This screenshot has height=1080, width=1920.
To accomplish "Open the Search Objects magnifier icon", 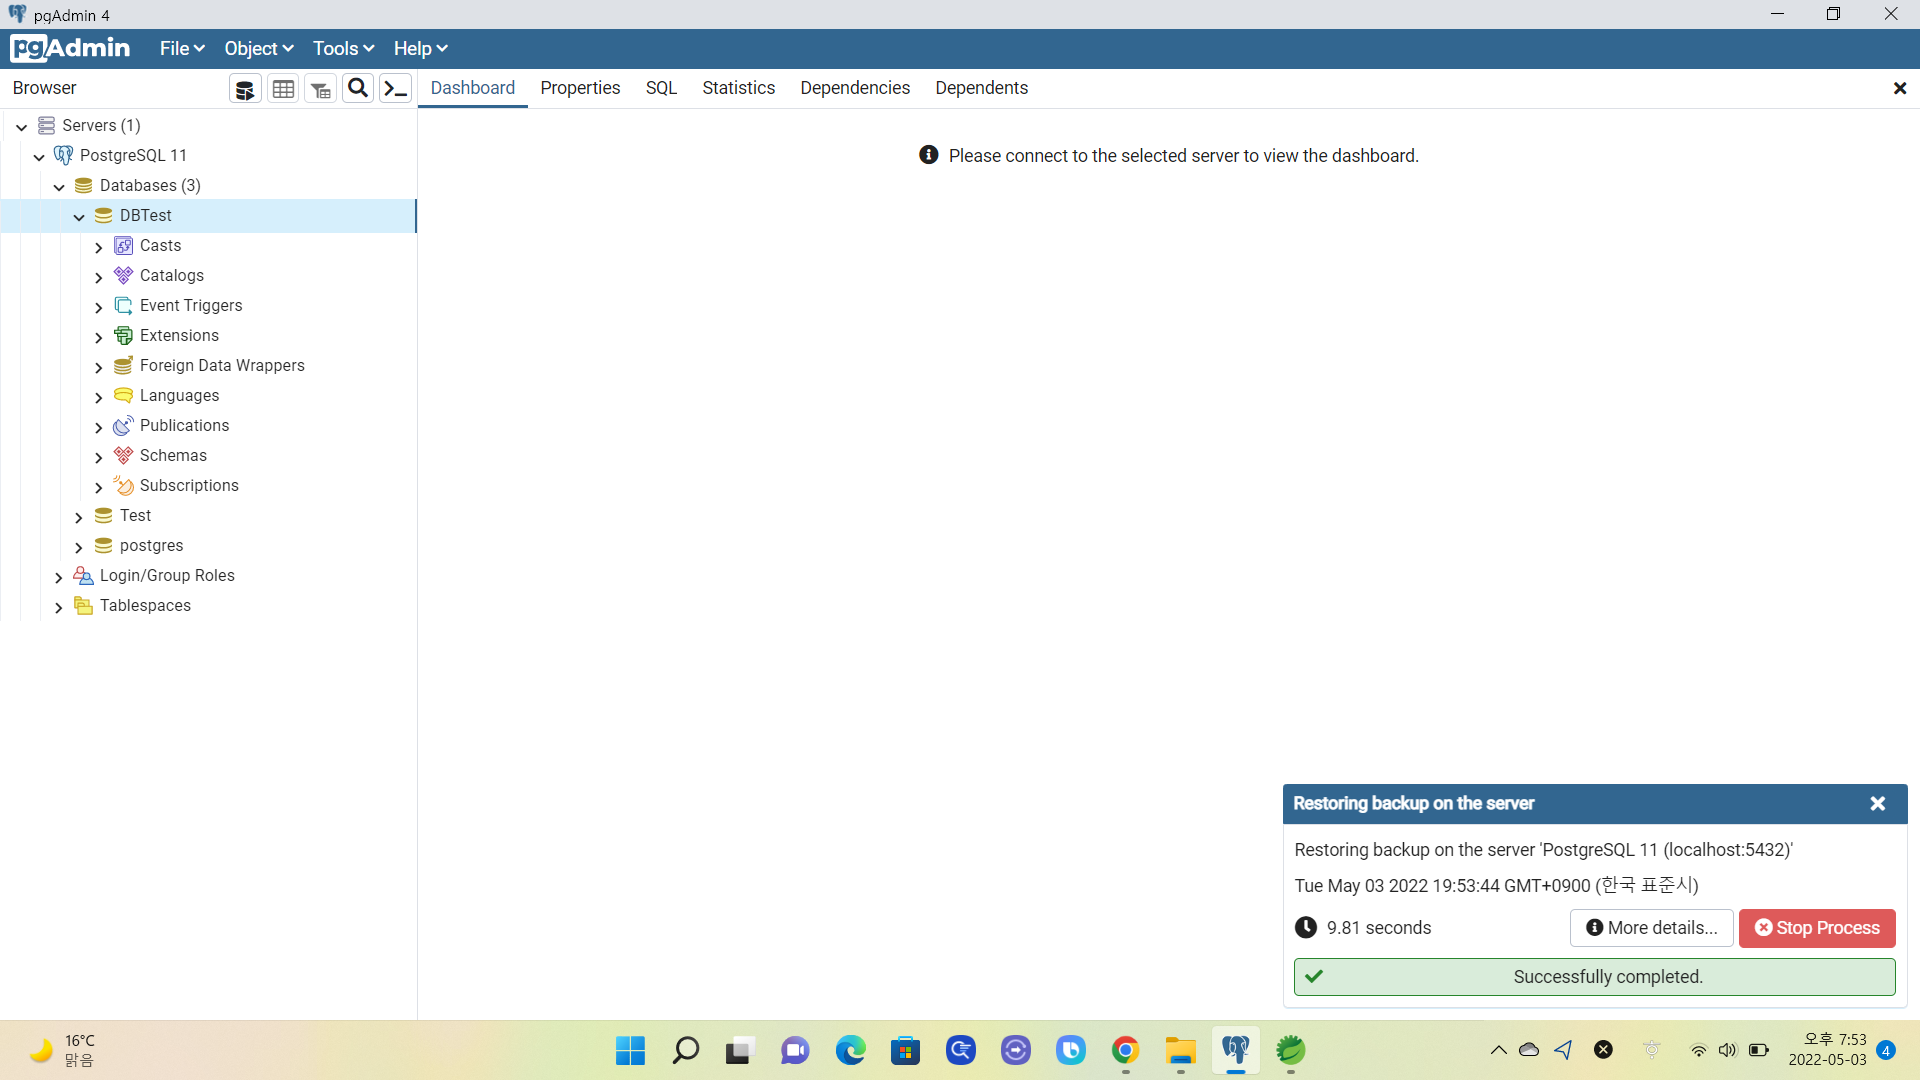I will click(x=357, y=88).
